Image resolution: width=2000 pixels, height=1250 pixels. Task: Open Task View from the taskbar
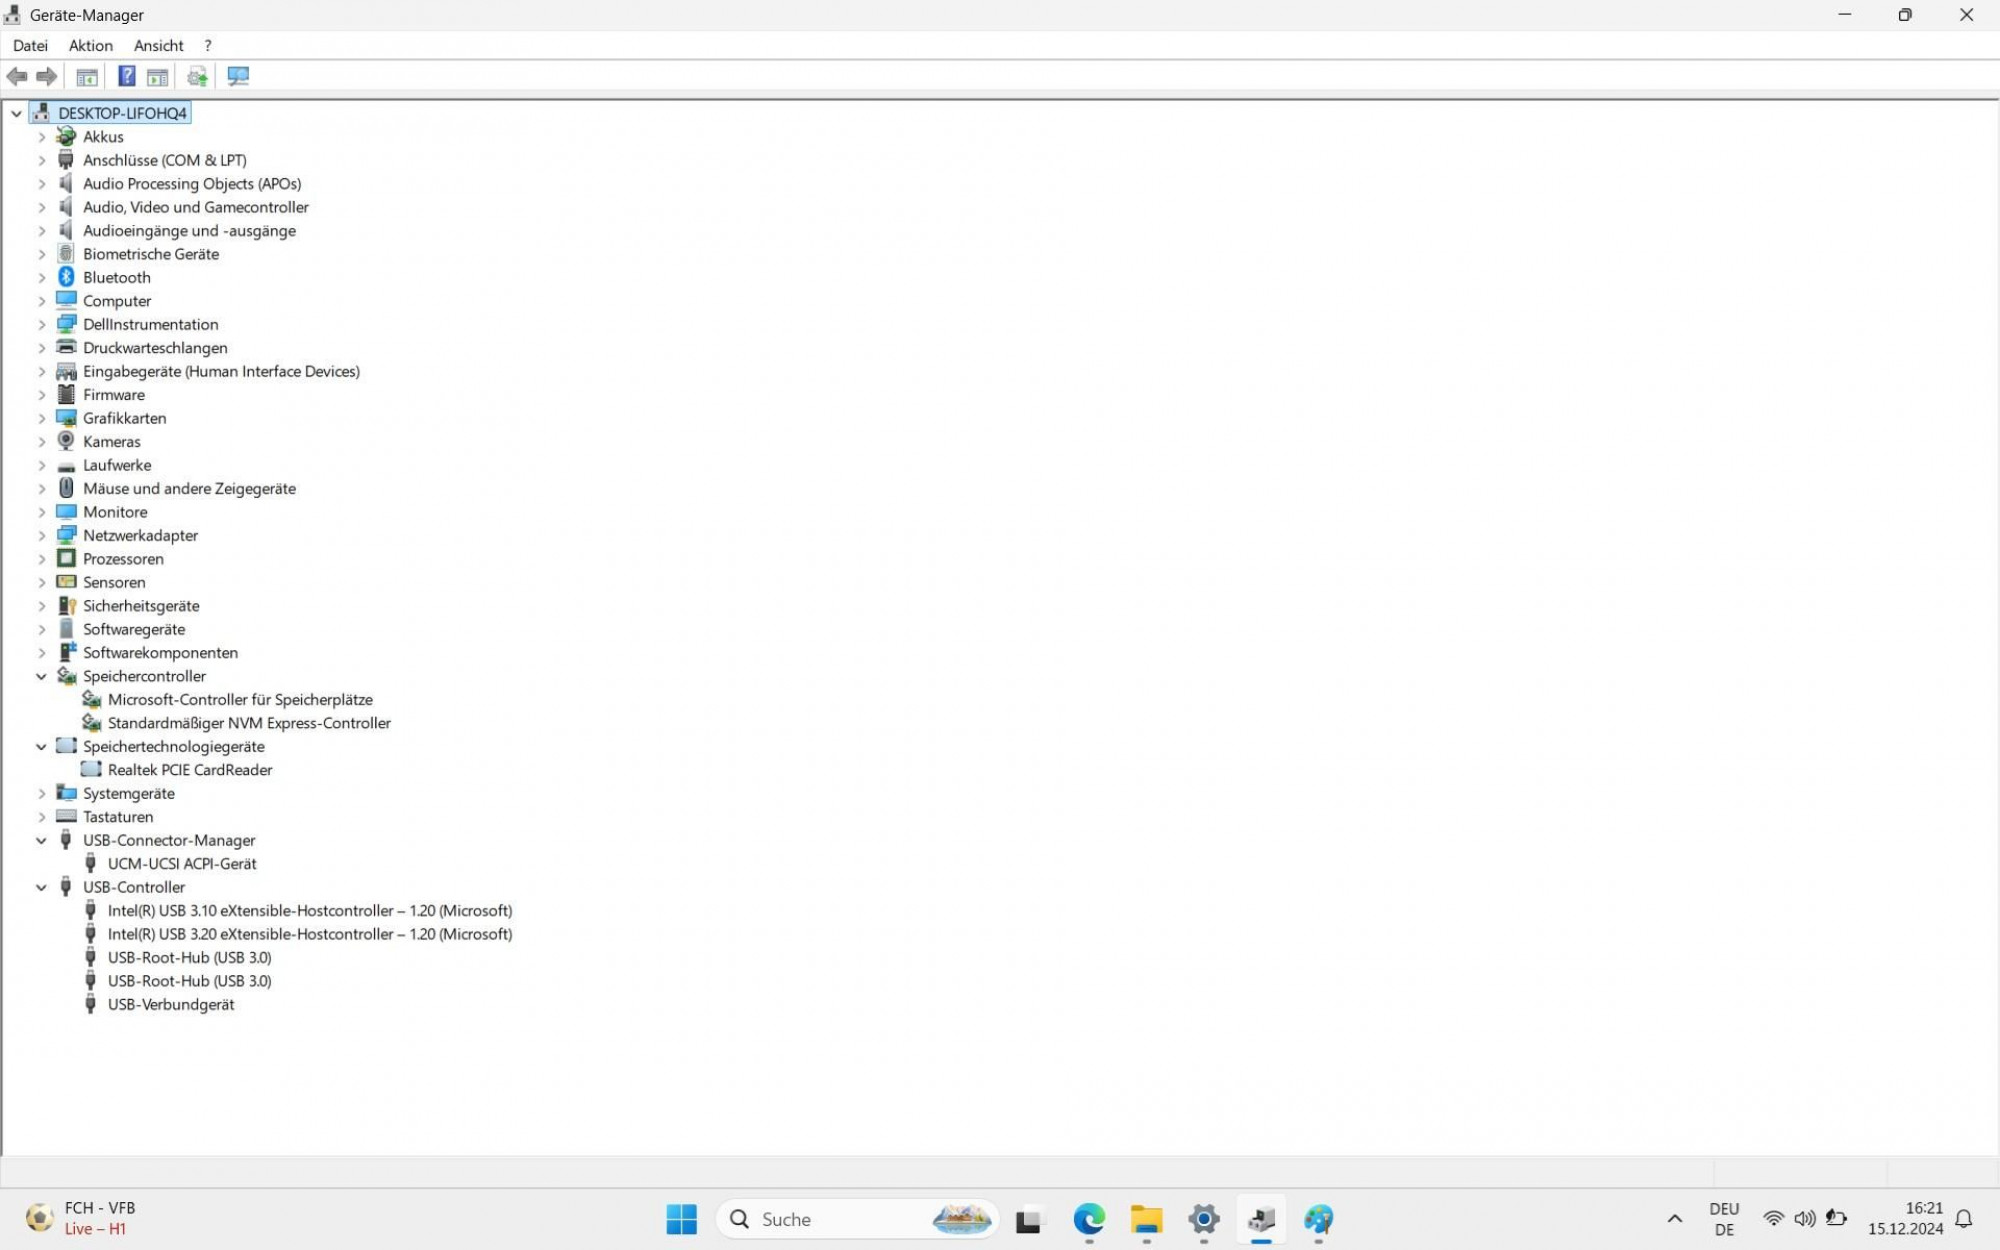pyautogui.click(x=1028, y=1219)
